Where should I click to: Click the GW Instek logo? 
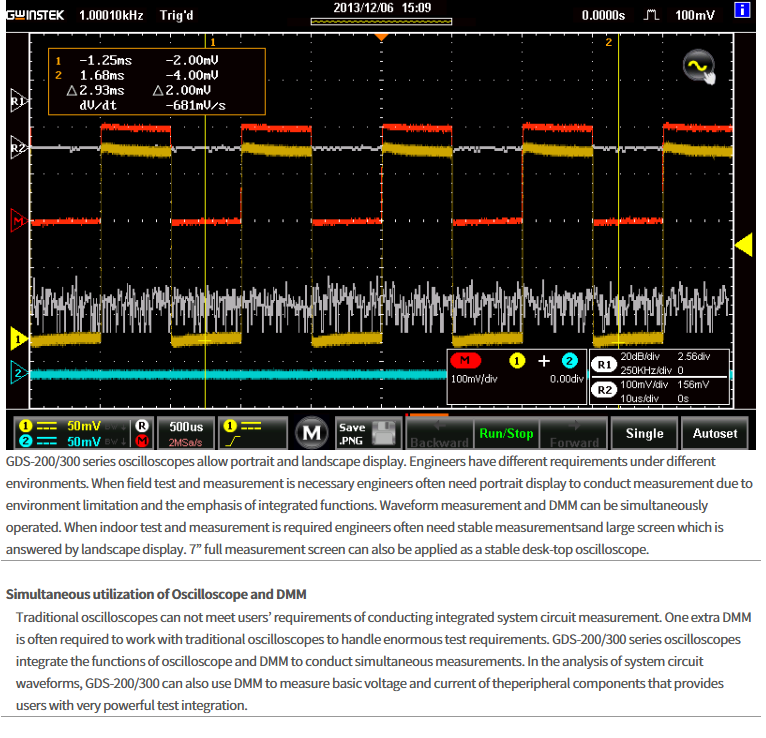[35, 16]
